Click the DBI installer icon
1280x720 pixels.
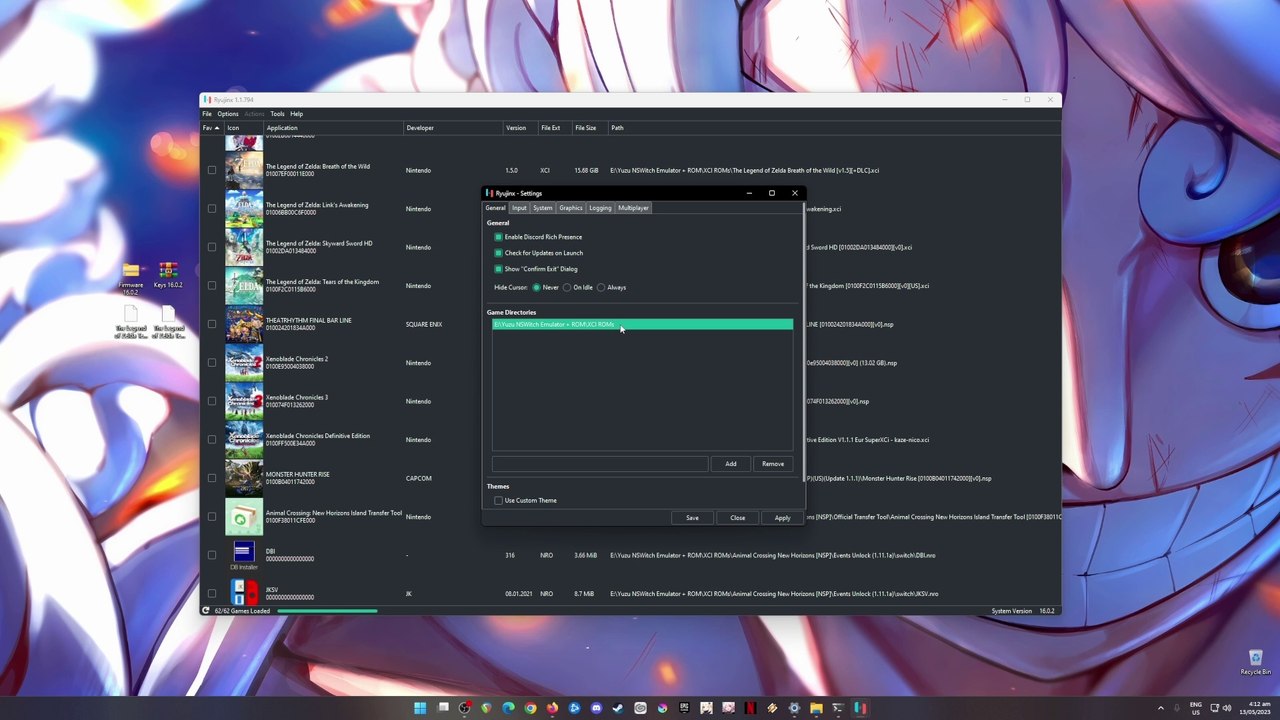(243, 555)
